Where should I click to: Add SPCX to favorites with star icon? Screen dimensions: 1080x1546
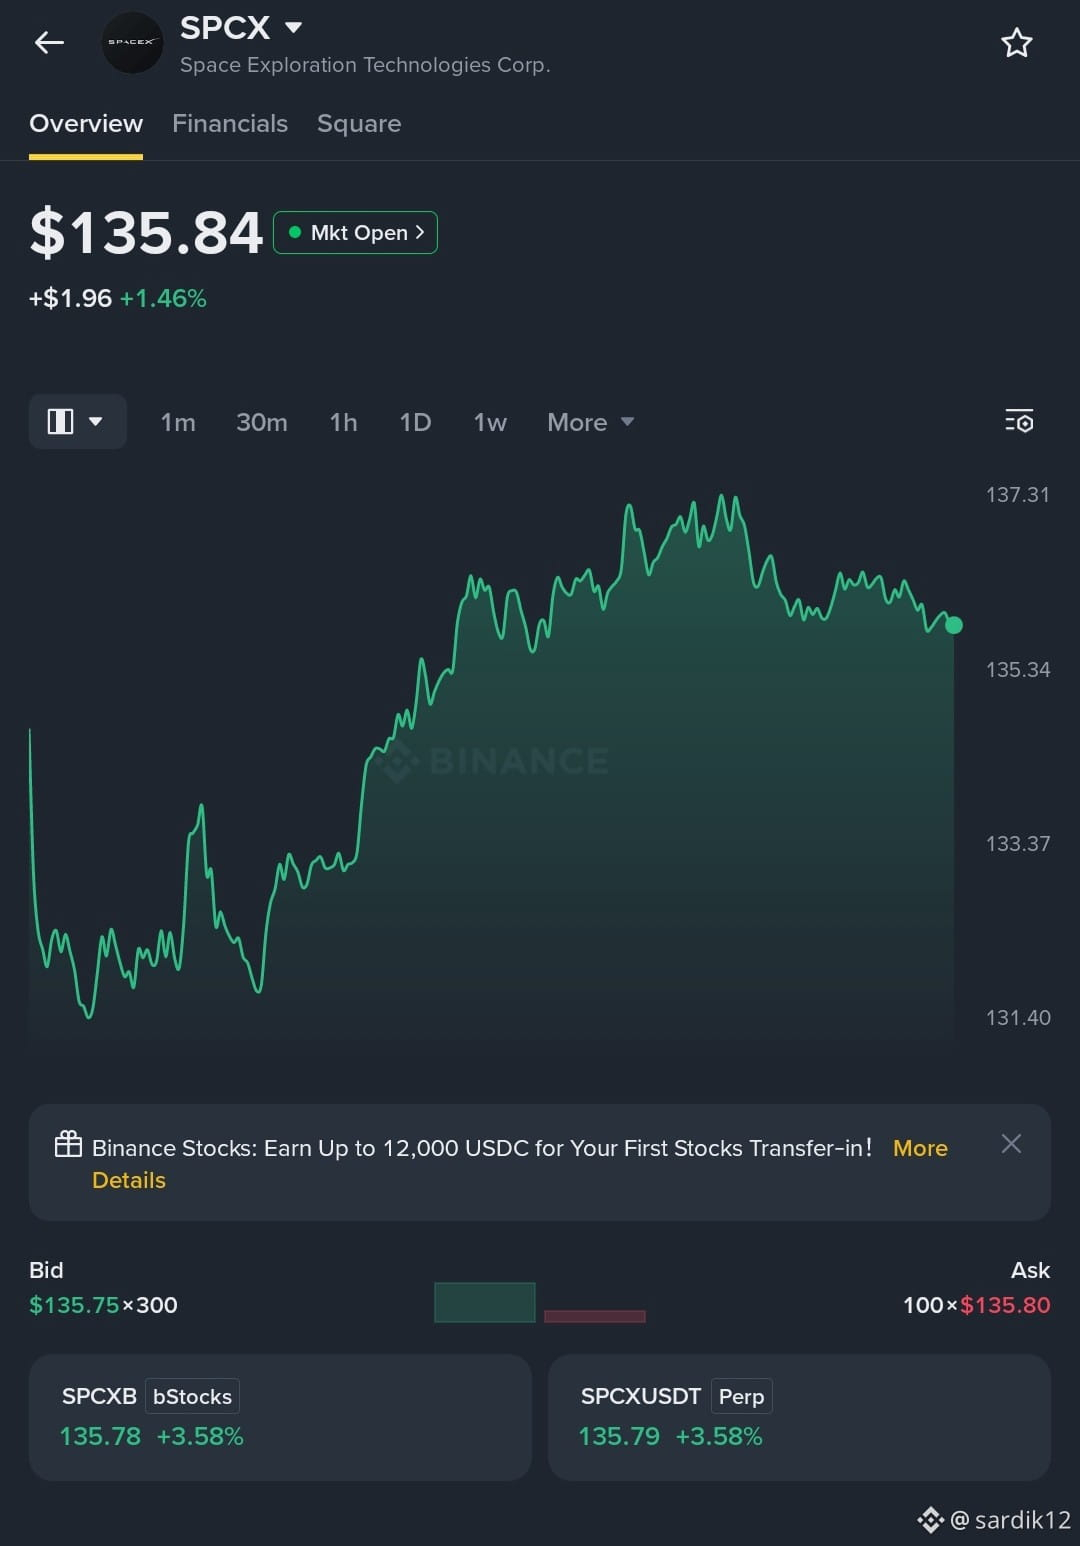click(x=1017, y=43)
